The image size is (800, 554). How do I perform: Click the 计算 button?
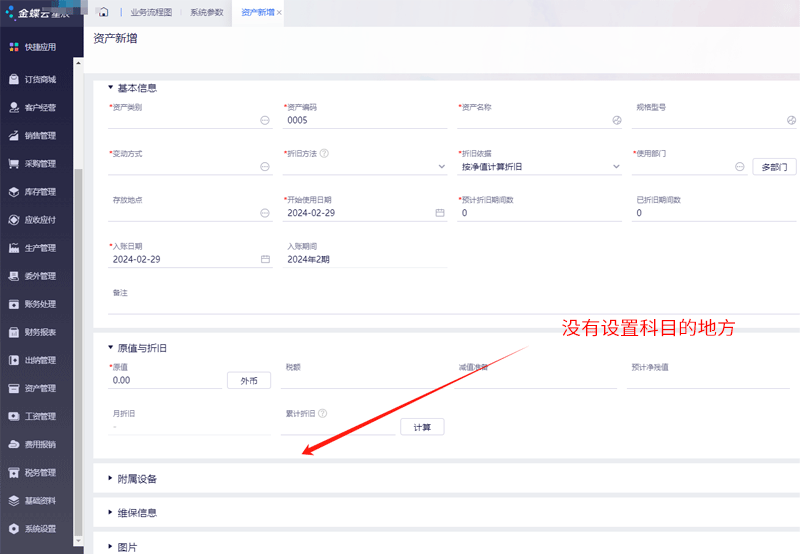pyautogui.click(x=422, y=427)
